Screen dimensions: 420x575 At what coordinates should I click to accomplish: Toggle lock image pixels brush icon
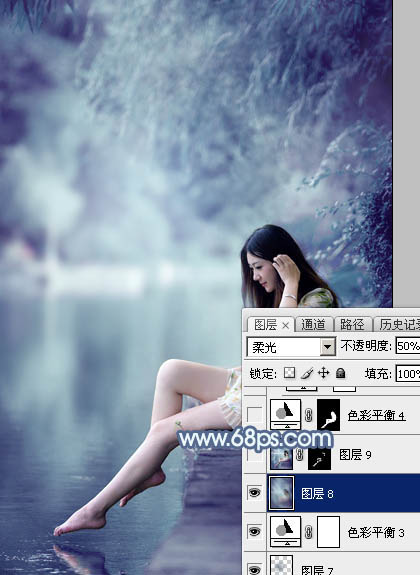pos(306,373)
